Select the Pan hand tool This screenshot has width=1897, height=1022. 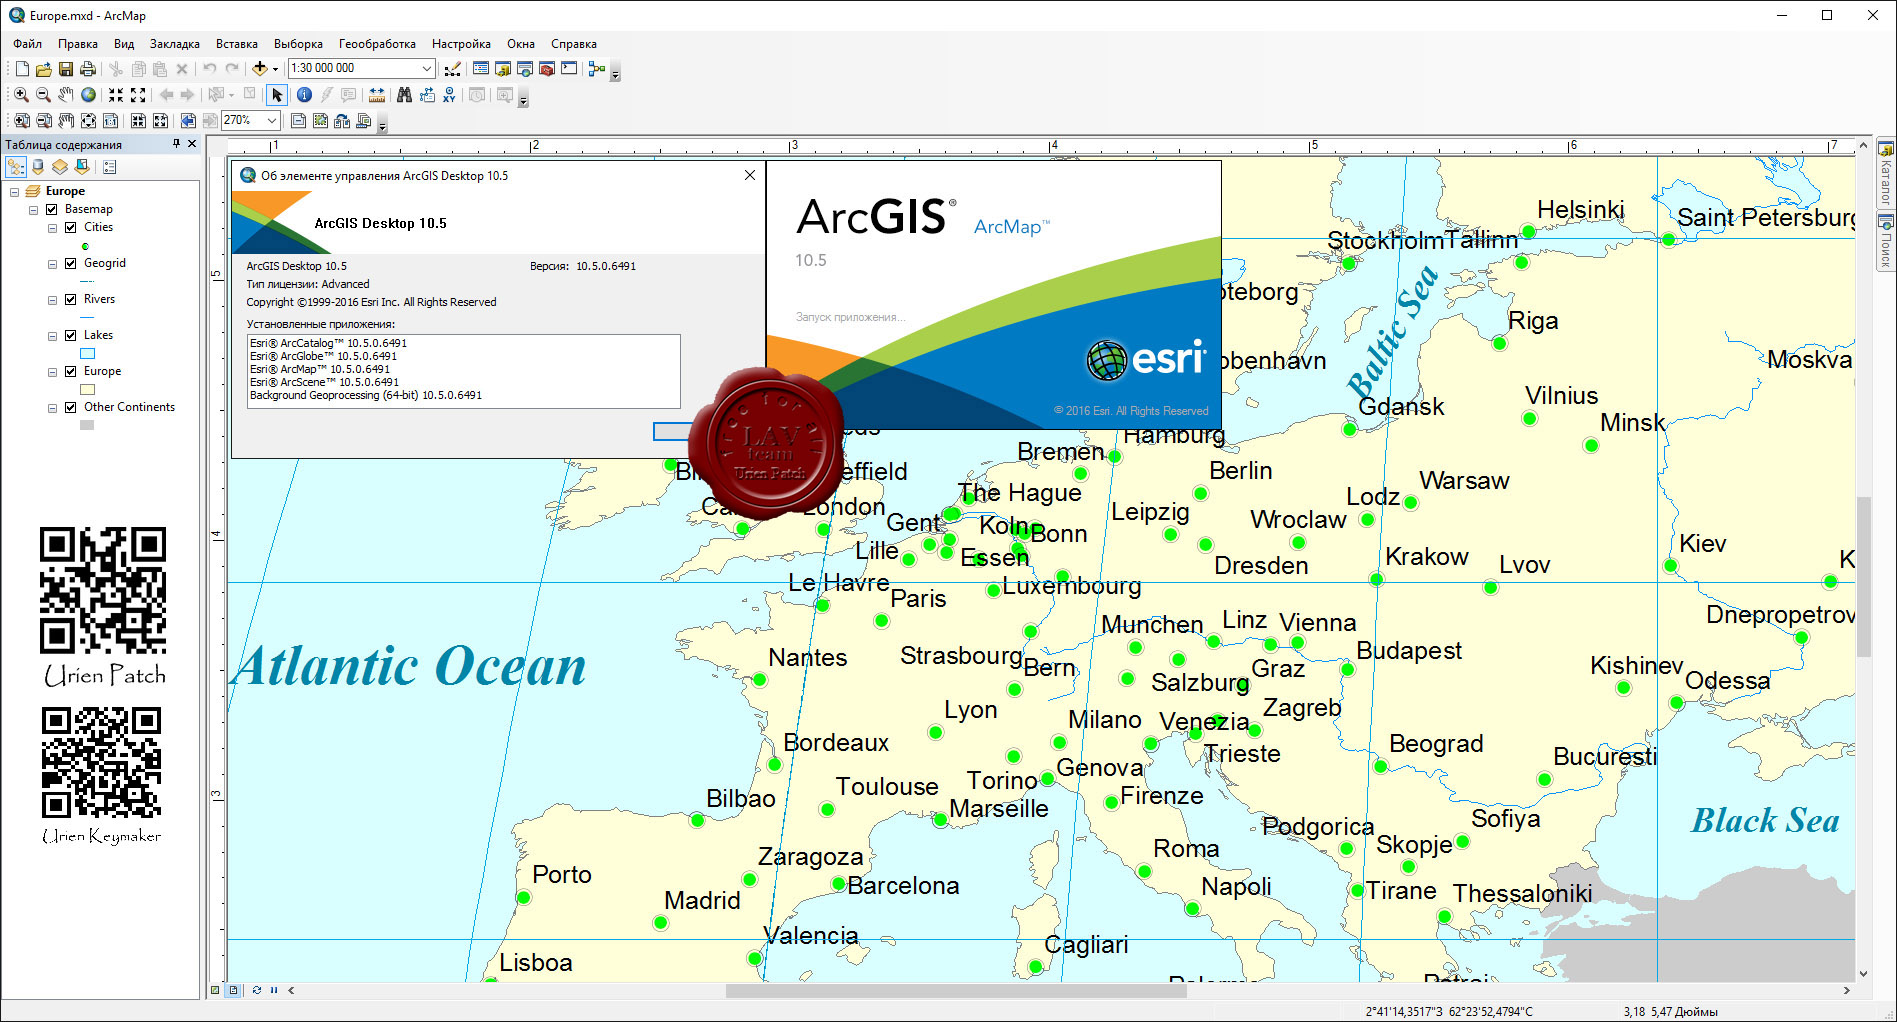(66, 95)
